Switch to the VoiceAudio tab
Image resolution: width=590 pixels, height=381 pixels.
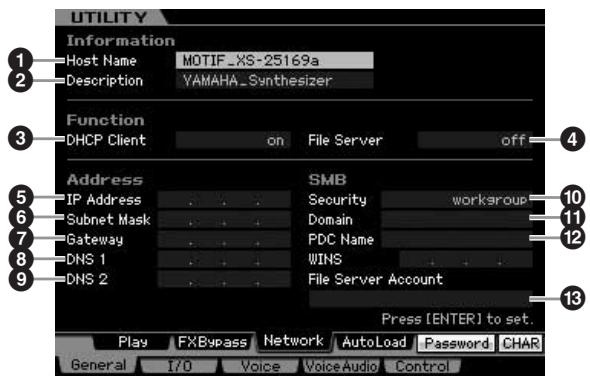point(341,366)
